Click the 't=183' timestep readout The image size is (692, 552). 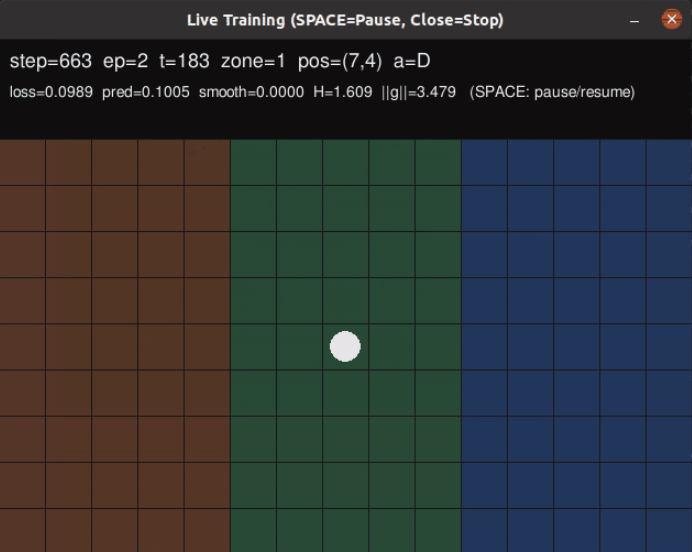tap(184, 61)
